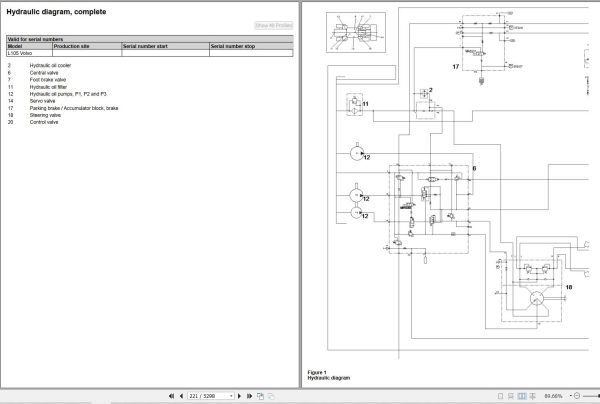Click the topmost pump symbol labeled 12
The height and width of the screenshot is (404, 600).
(x=357, y=153)
